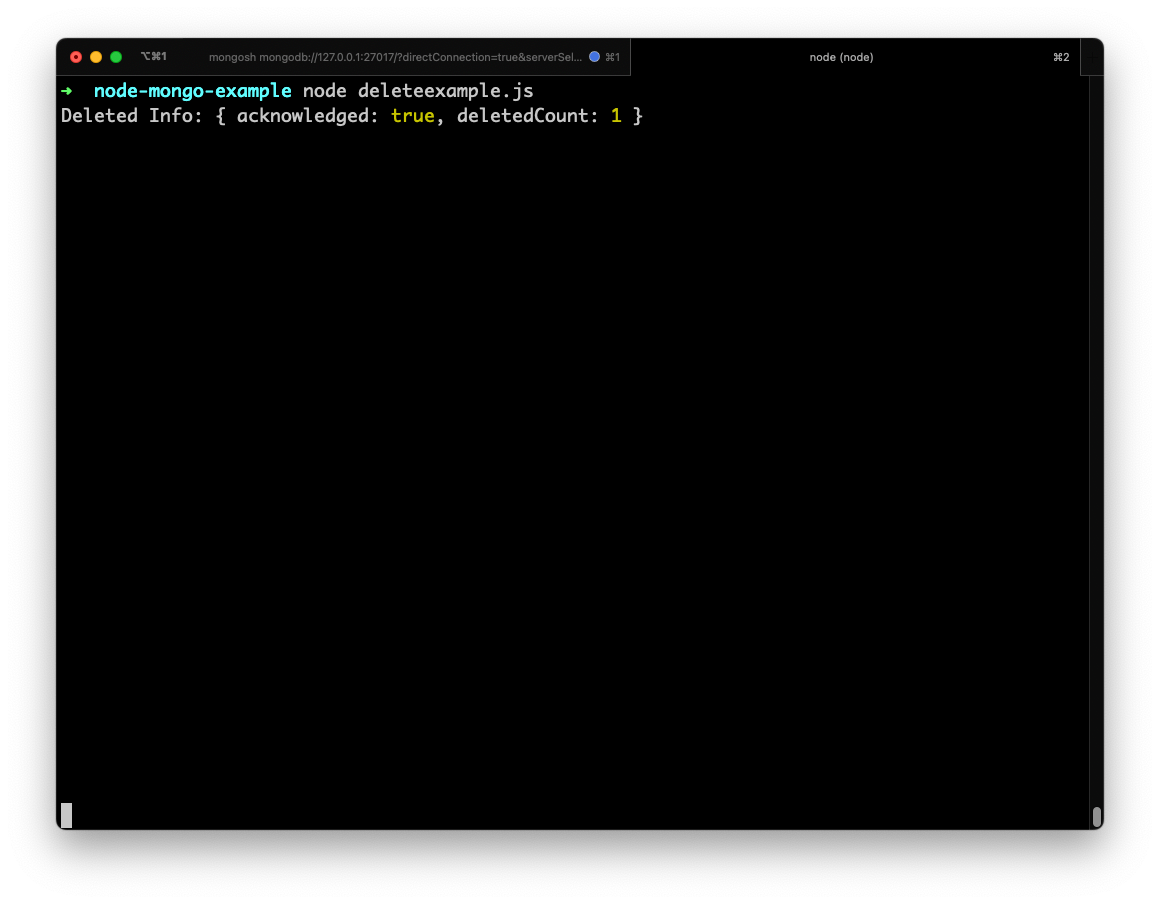Select the node (node) tab
This screenshot has width=1160, height=904.
tap(841, 57)
